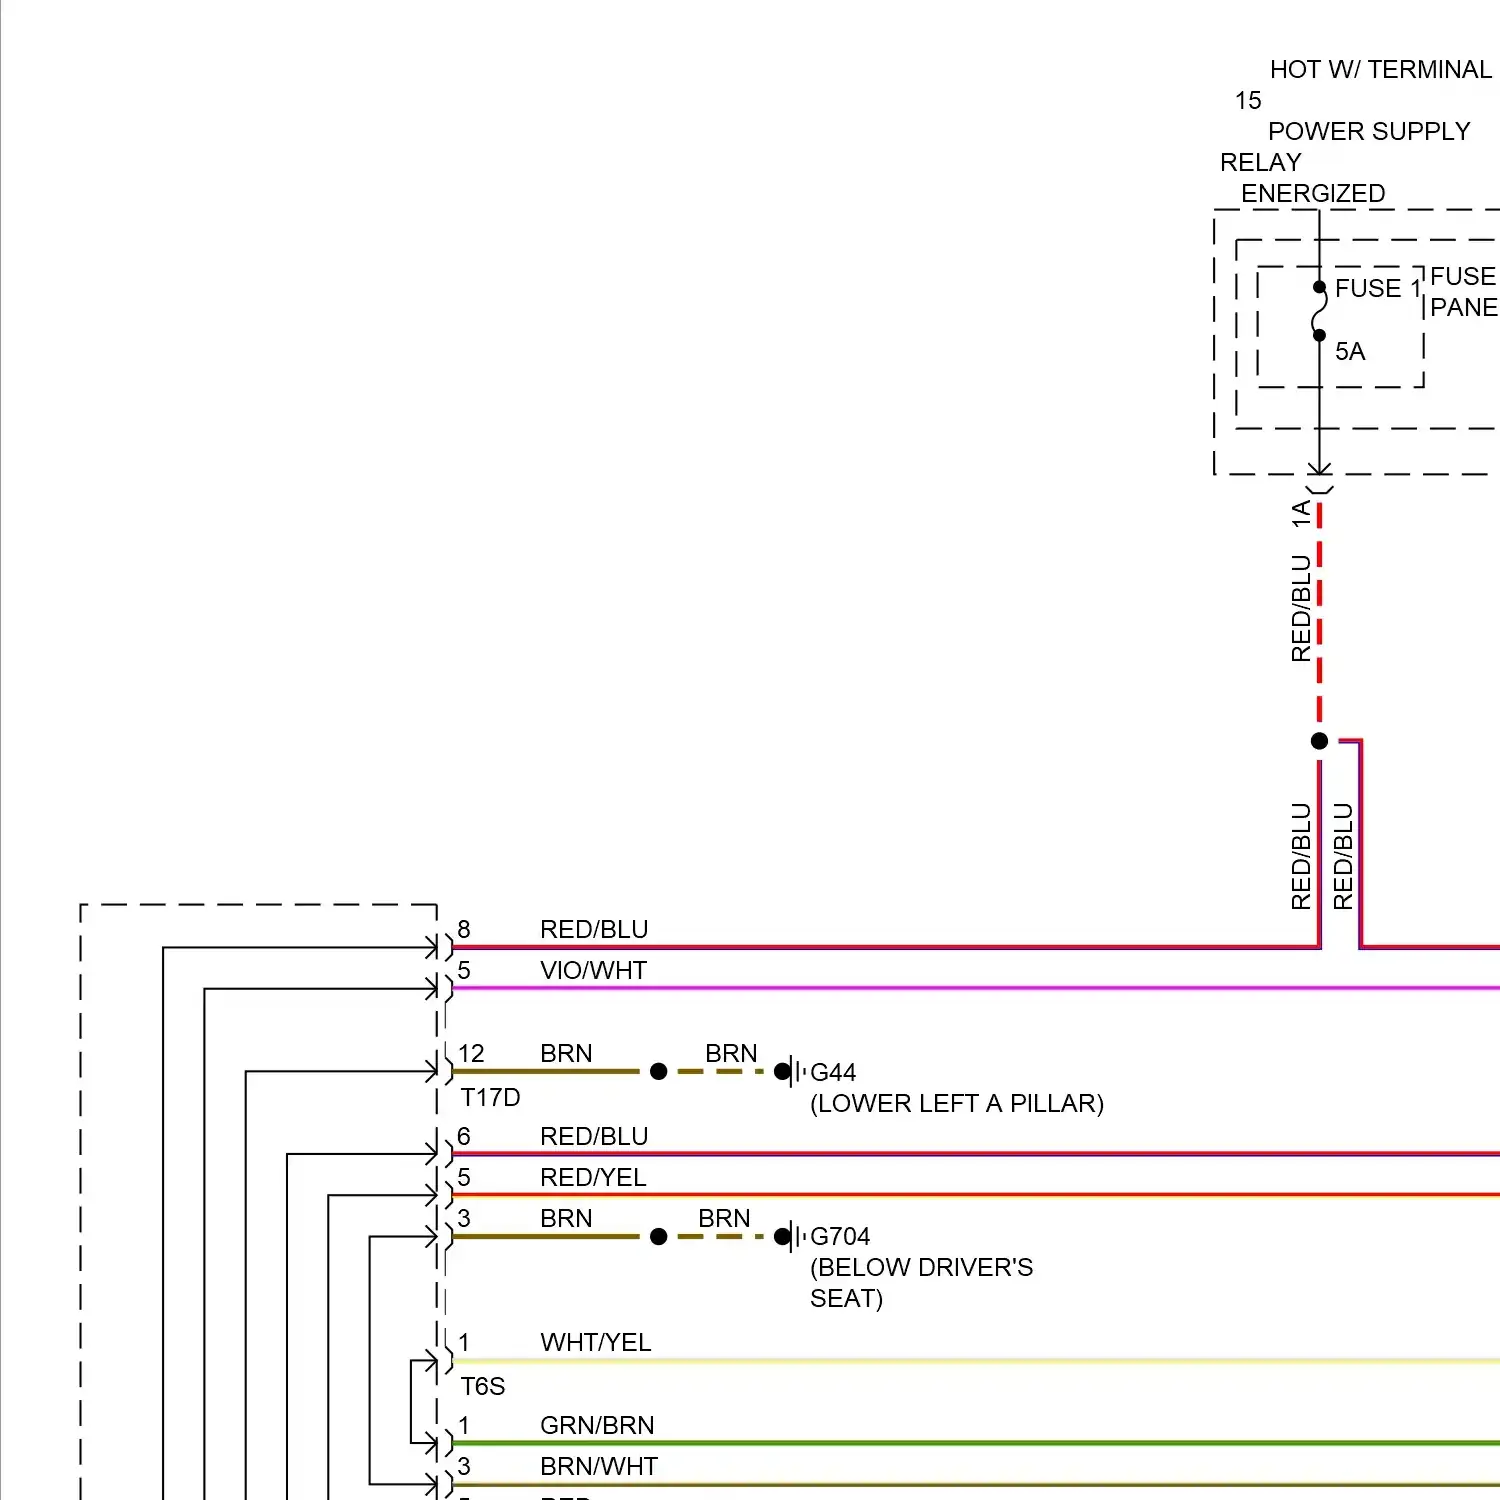This screenshot has height=1500, width=1500.
Task: Click the splice dot on the pin 12 BRN wire
Action: 658,1072
